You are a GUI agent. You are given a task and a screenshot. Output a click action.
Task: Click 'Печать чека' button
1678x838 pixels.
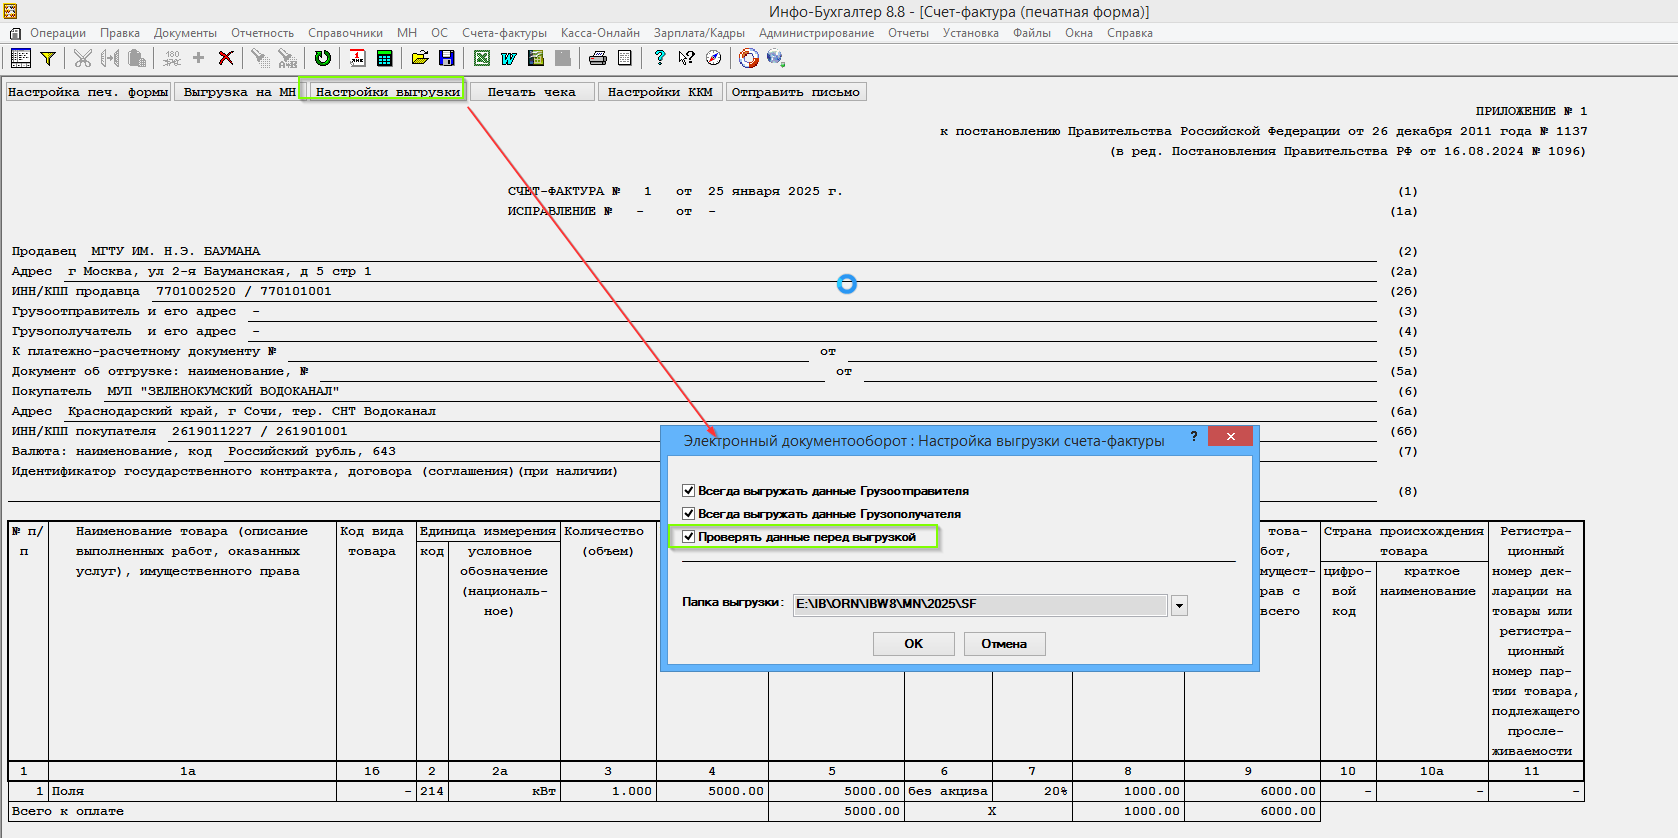tap(531, 92)
